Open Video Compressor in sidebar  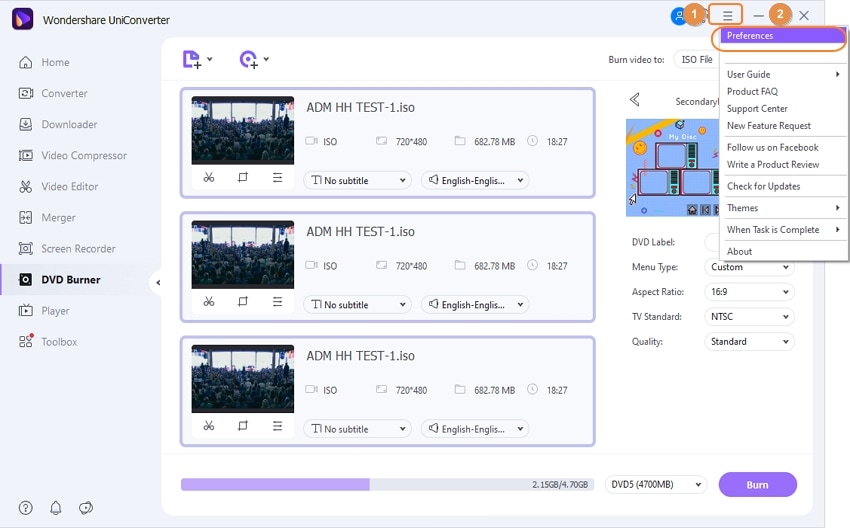pyautogui.click(x=73, y=156)
